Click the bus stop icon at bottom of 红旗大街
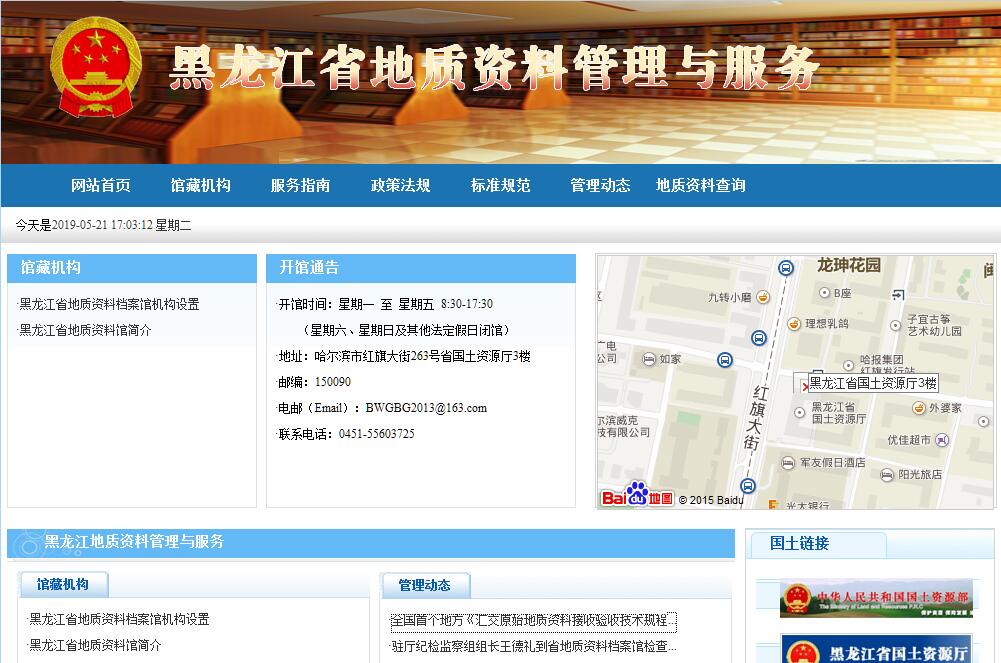 click(x=748, y=486)
